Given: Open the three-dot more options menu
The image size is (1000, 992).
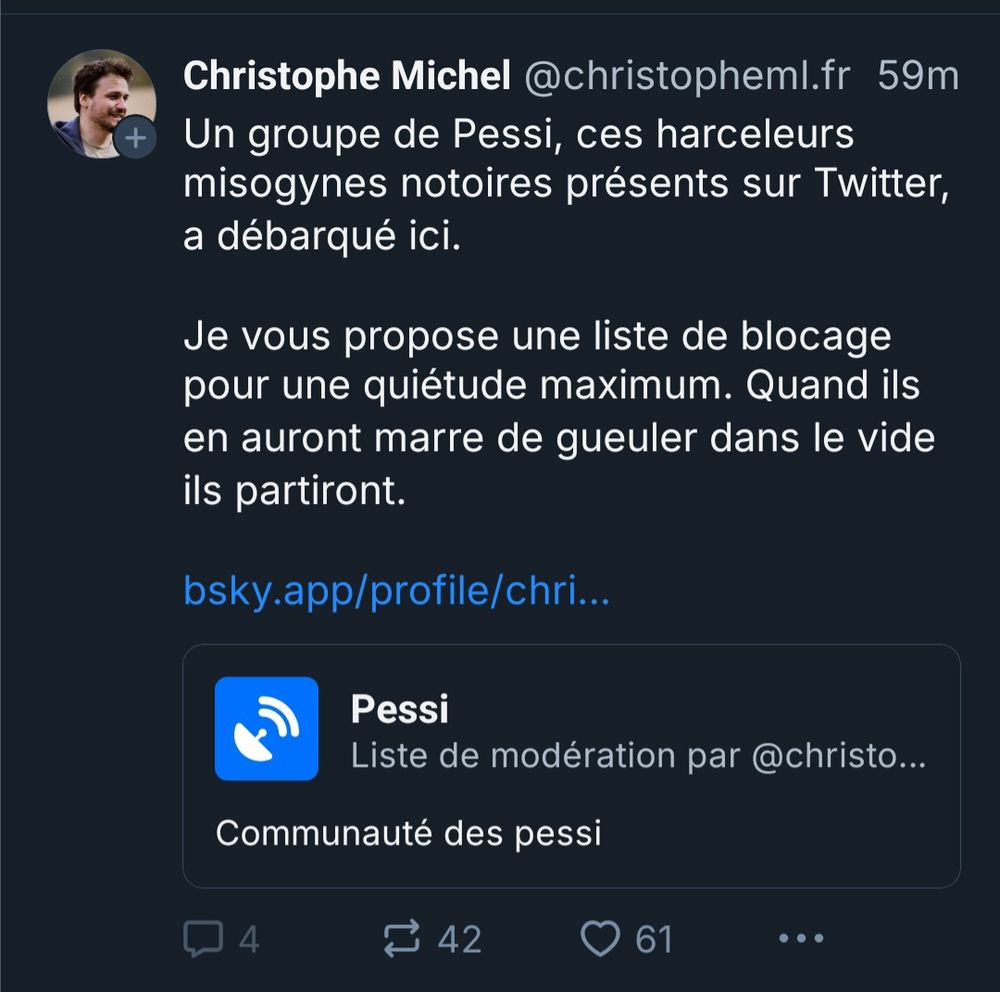Looking at the screenshot, I should click(x=800, y=939).
